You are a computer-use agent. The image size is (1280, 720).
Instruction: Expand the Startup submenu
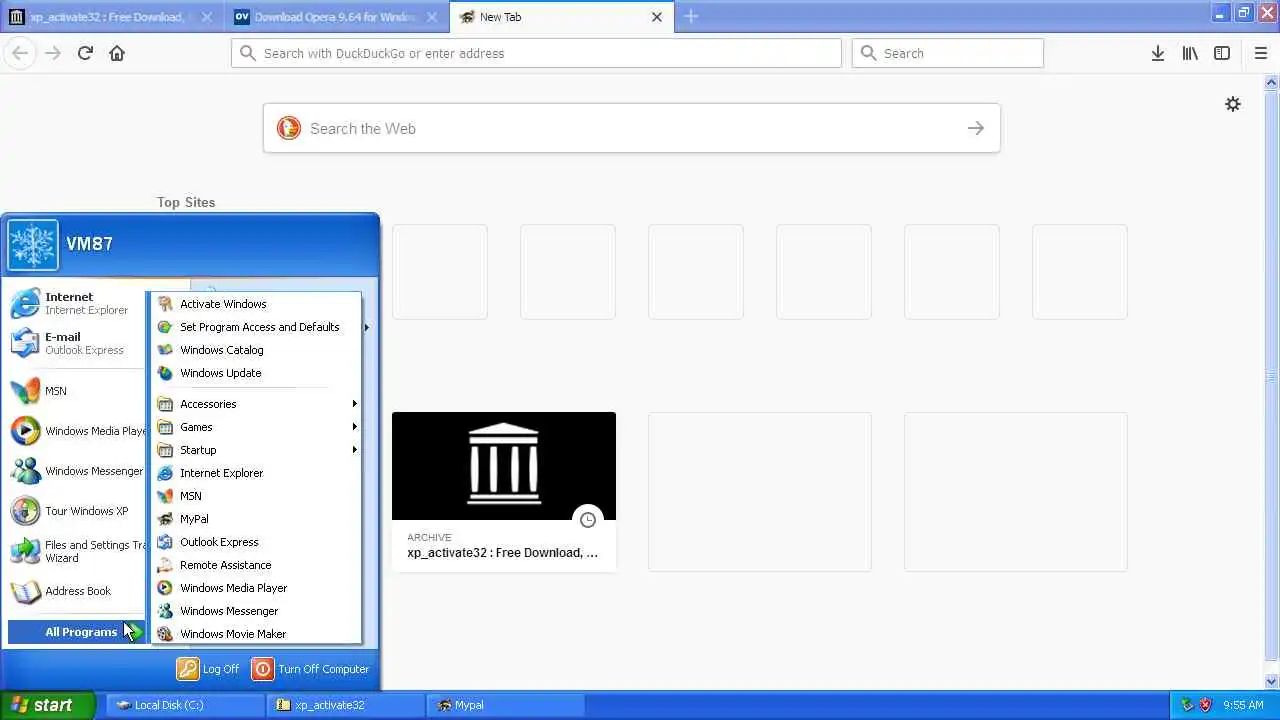click(x=256, y=450)
